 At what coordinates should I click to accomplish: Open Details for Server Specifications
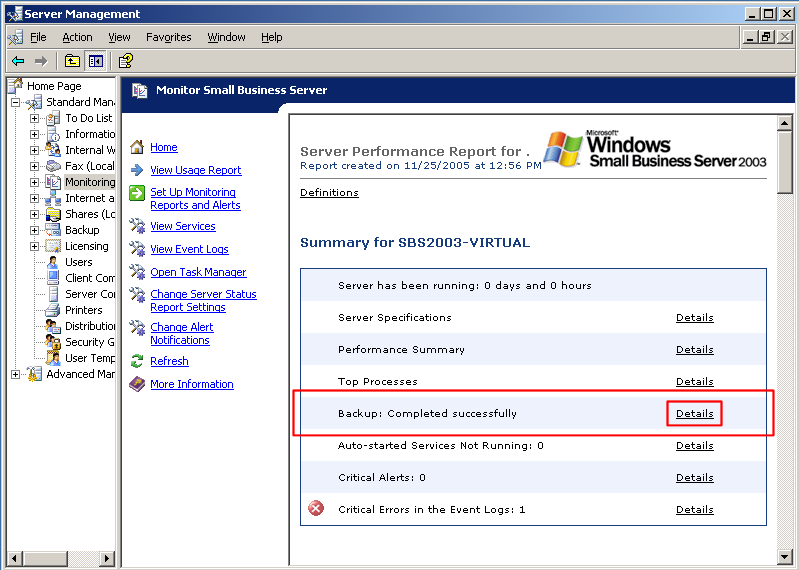coord(695,317)
